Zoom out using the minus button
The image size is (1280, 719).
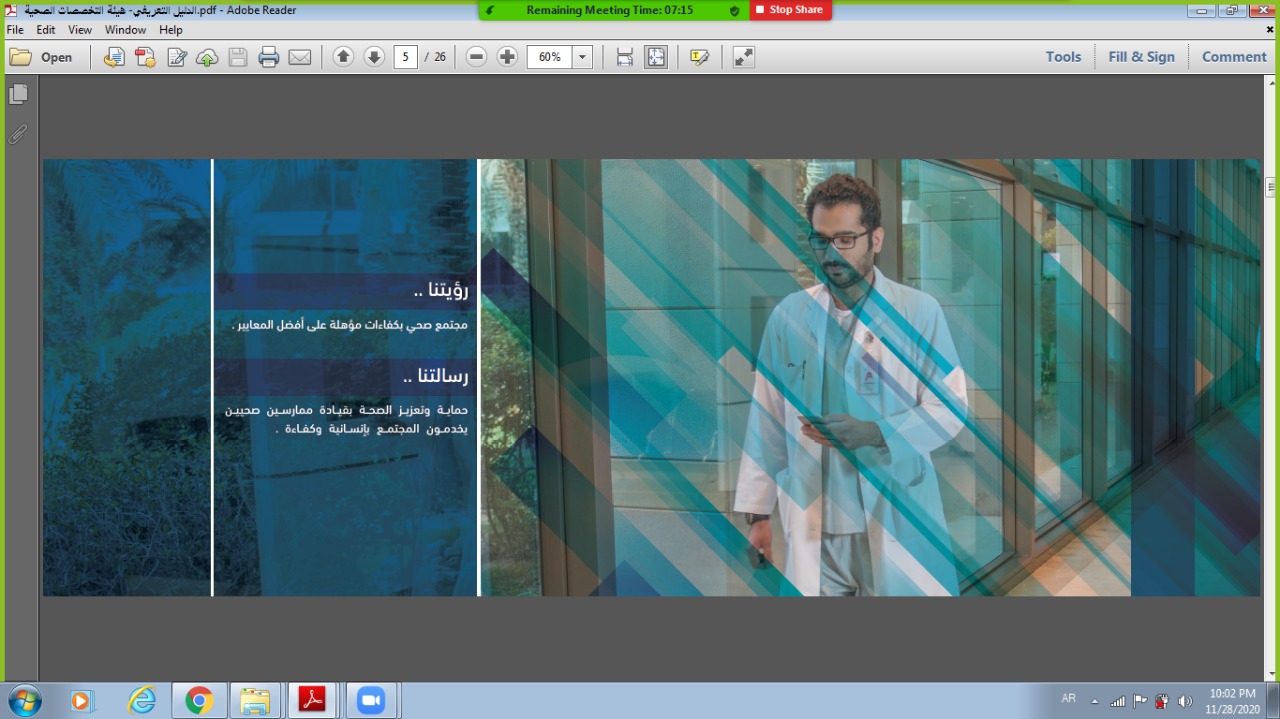477,57
